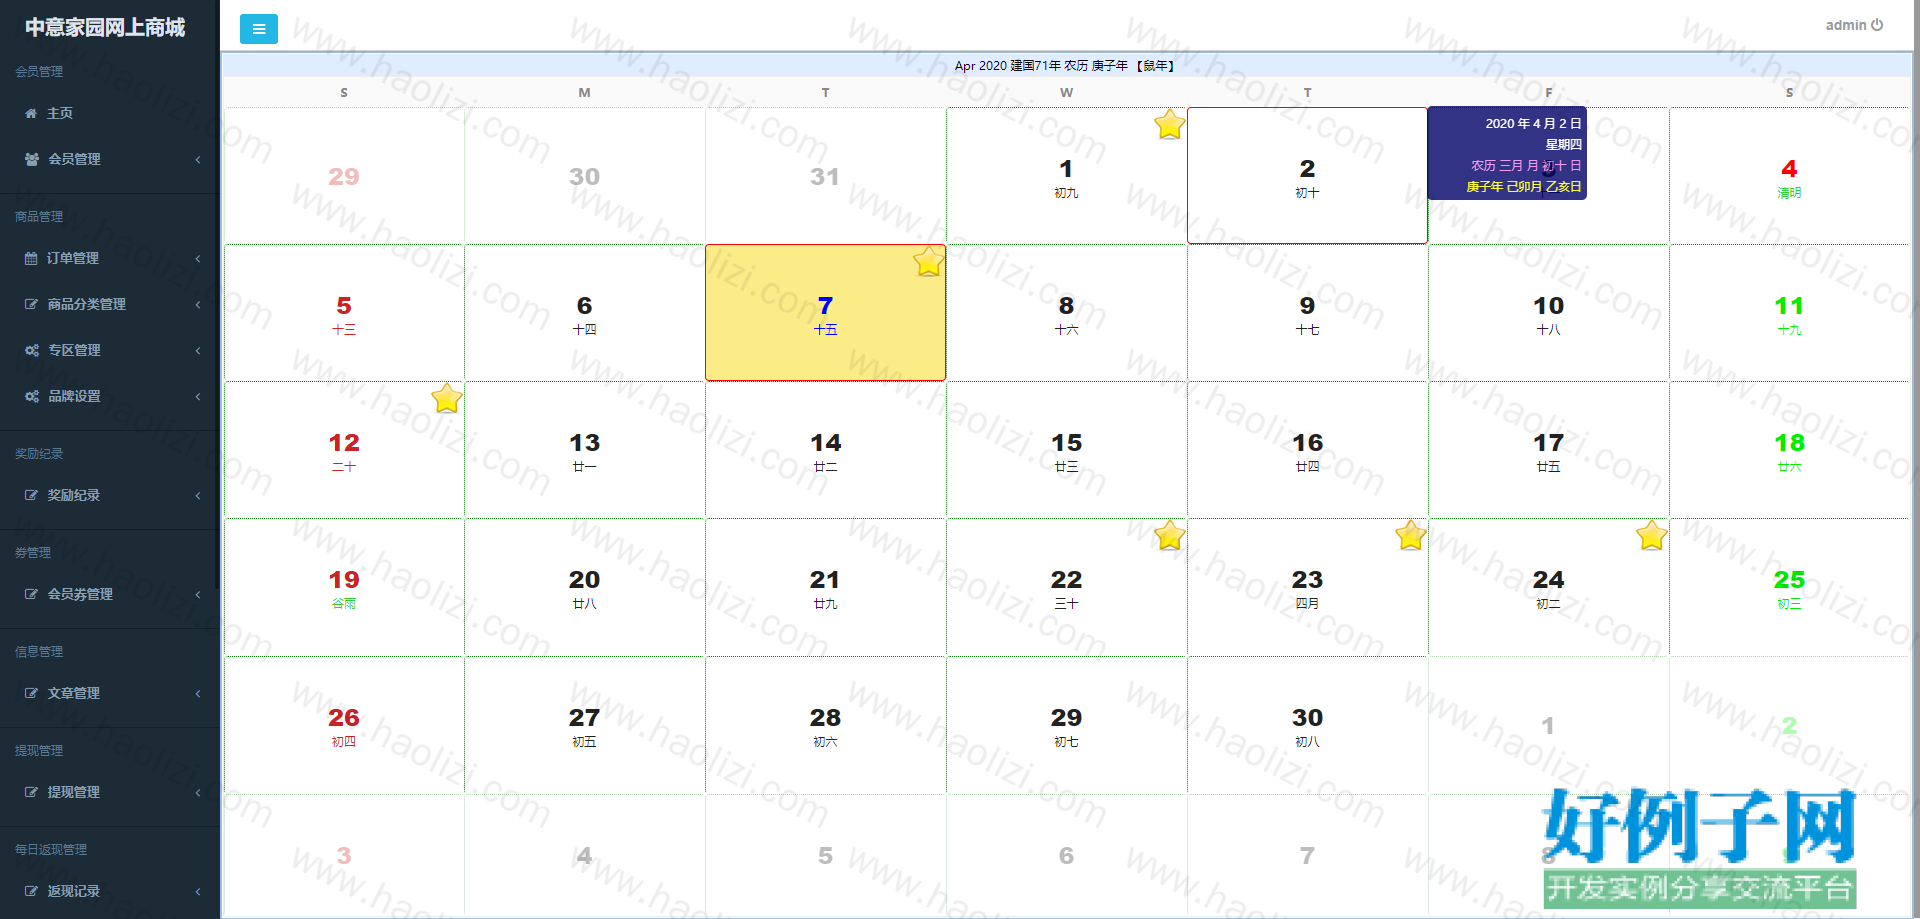Open the 奖励纪录 menu link
This screenshot has width=1920, height=919.
(110, 495)
